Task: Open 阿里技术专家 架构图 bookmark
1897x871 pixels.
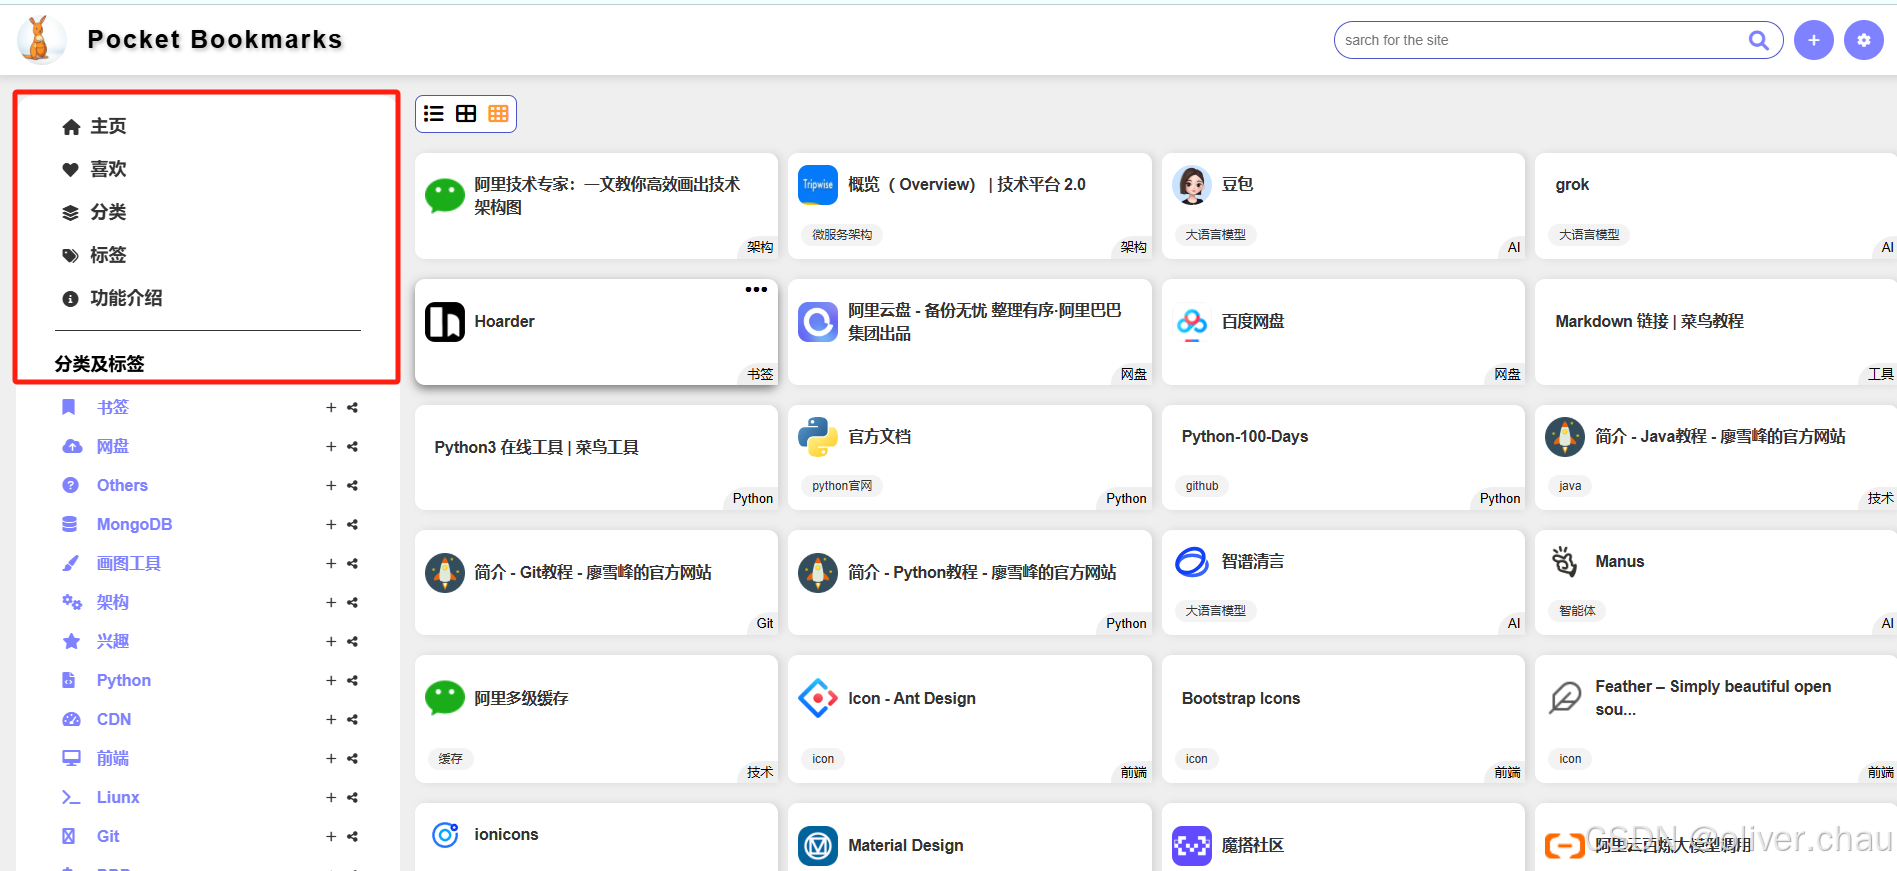Action: (596, 206)
